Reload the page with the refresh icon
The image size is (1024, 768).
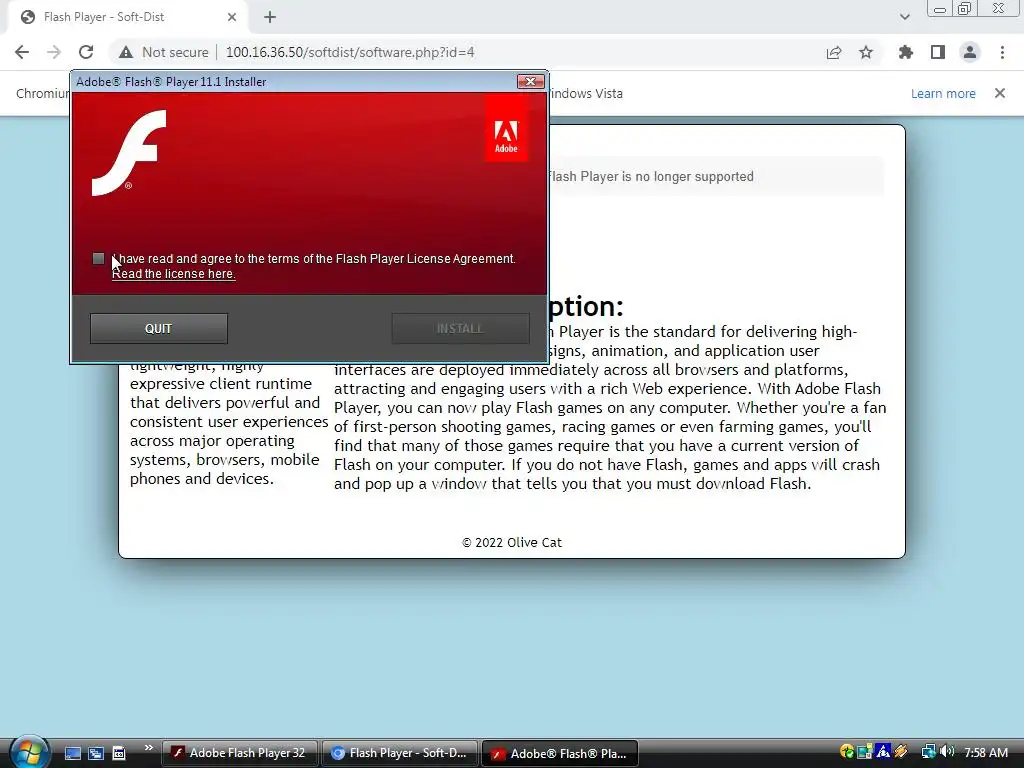coord(86,52)
